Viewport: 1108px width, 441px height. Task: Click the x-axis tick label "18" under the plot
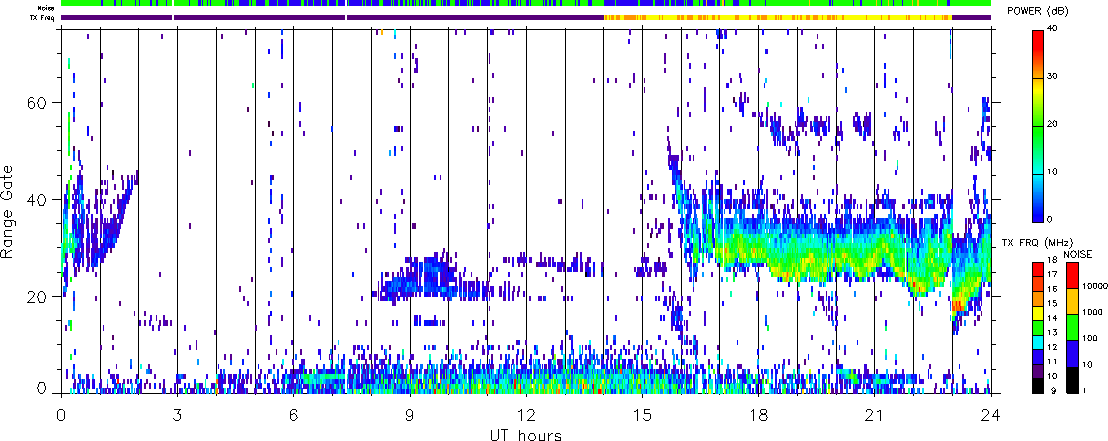click(x=758, y=415)
